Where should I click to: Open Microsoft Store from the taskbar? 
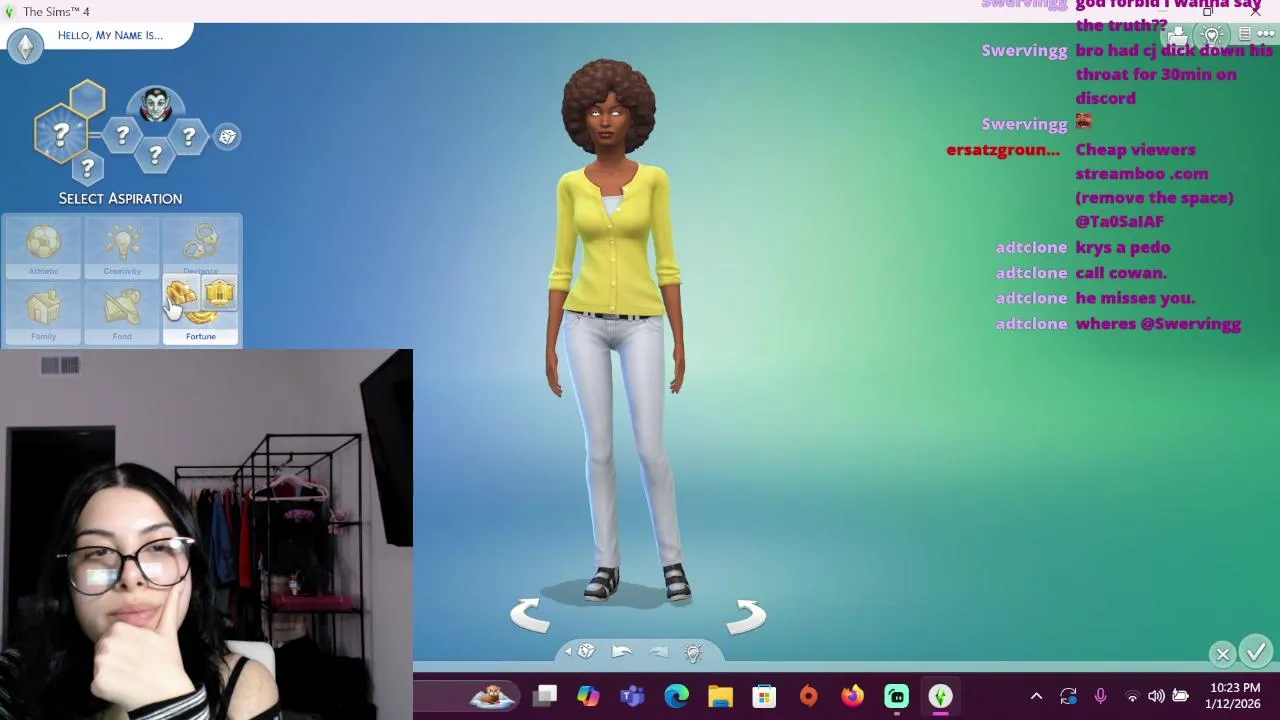point(764,696)
